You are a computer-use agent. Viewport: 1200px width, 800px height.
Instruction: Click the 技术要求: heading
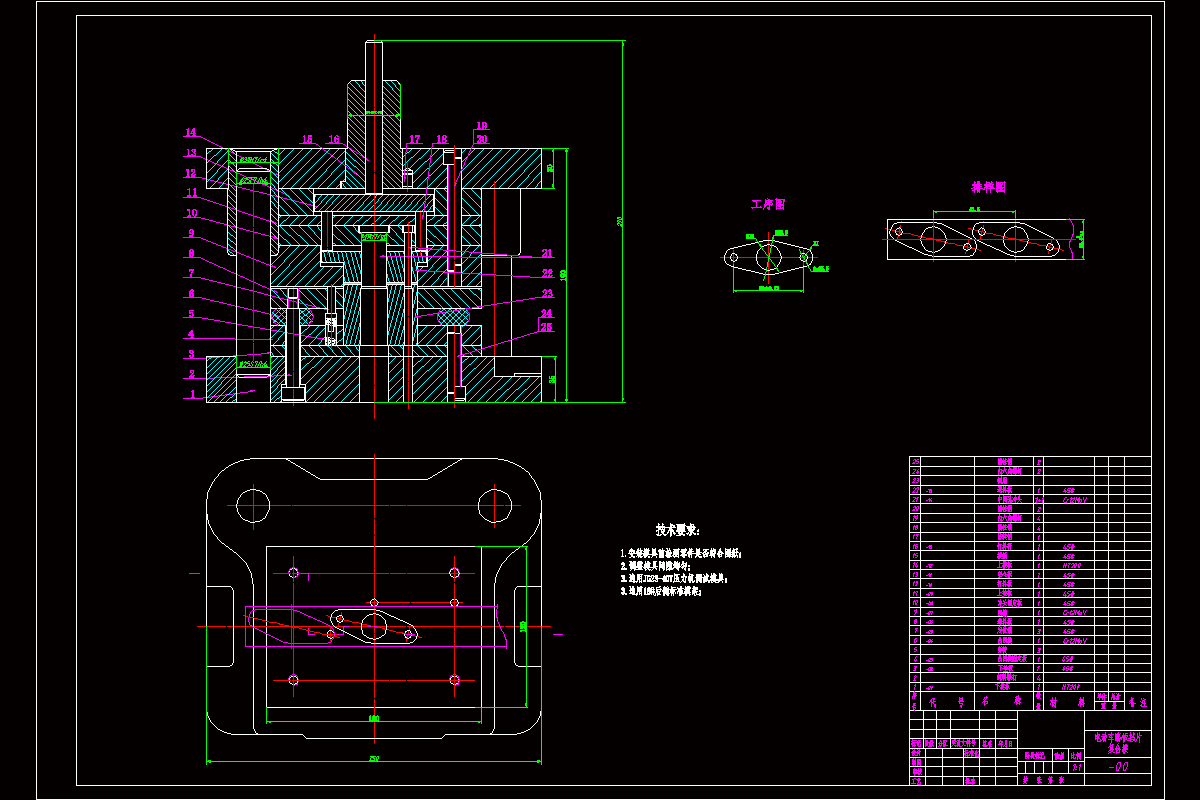(678, 529)
